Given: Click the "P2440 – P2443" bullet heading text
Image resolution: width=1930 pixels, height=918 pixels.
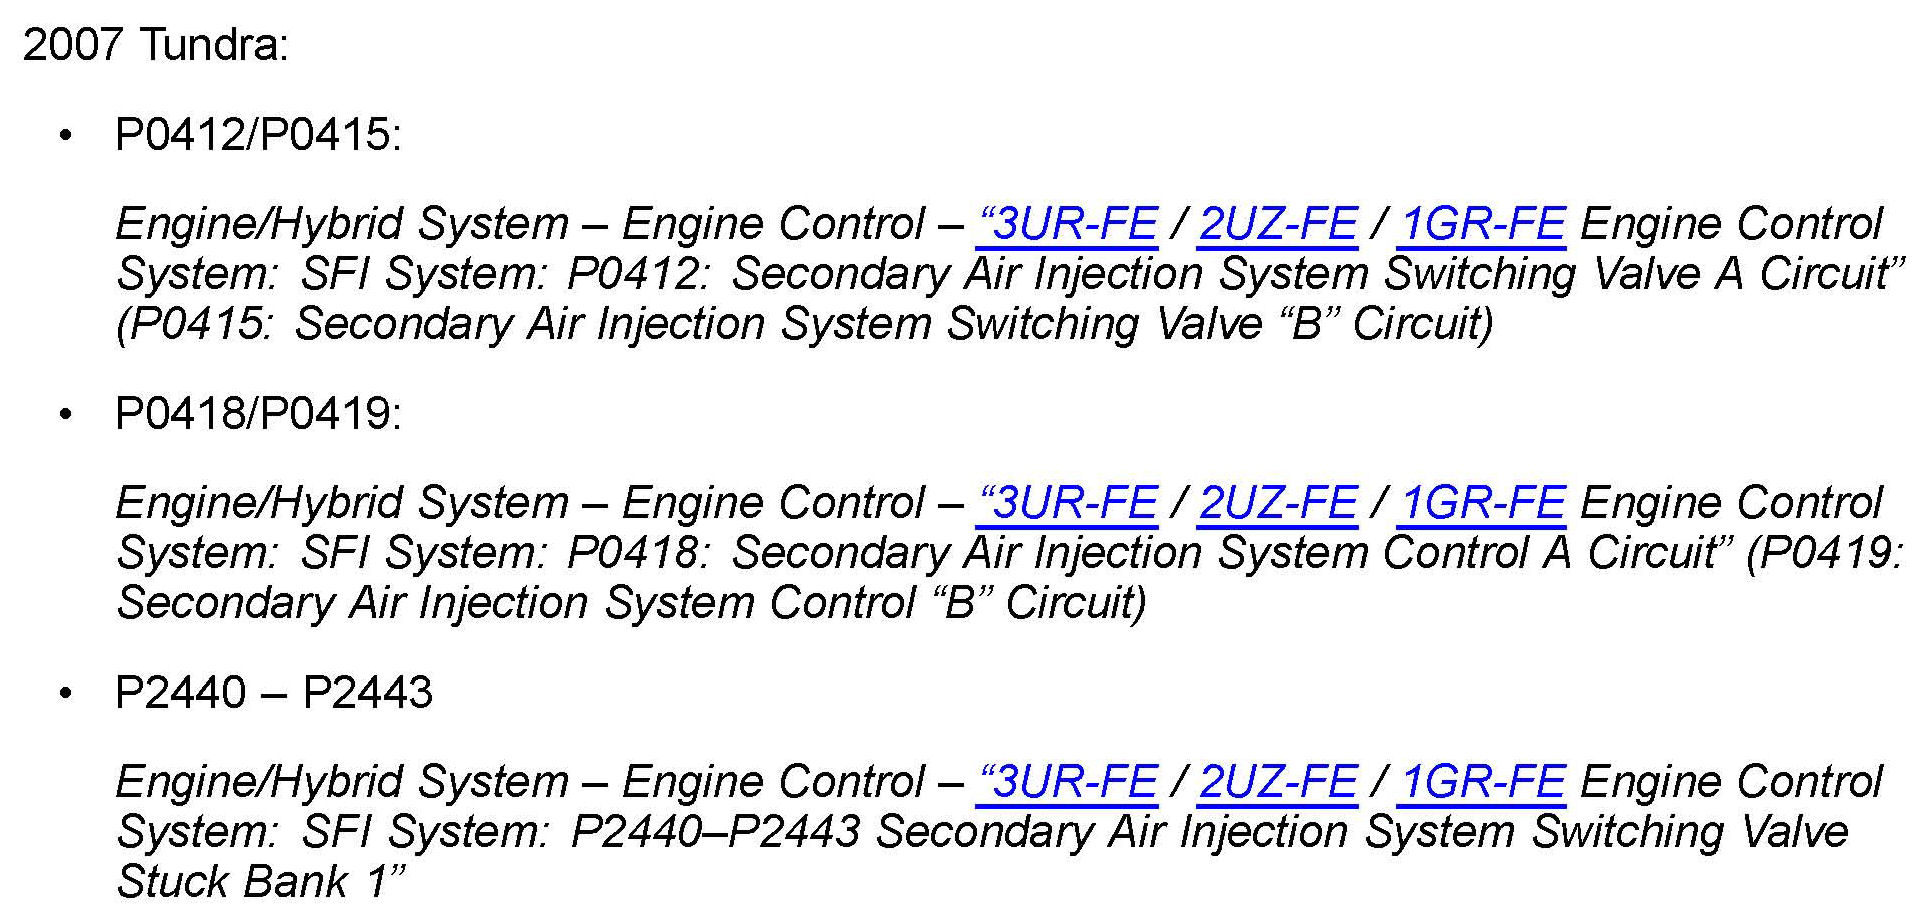Looking at the screenshot, I should 274,693.
